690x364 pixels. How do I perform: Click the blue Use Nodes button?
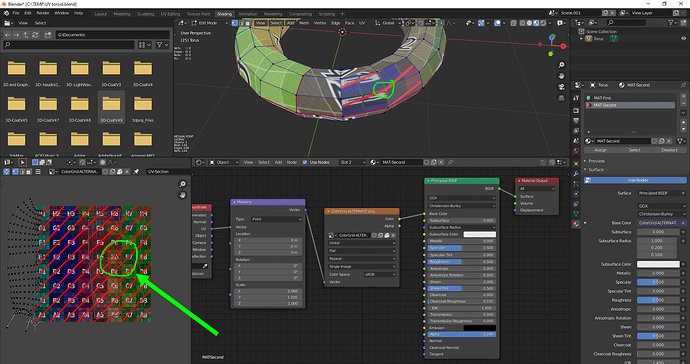point(635,180)
